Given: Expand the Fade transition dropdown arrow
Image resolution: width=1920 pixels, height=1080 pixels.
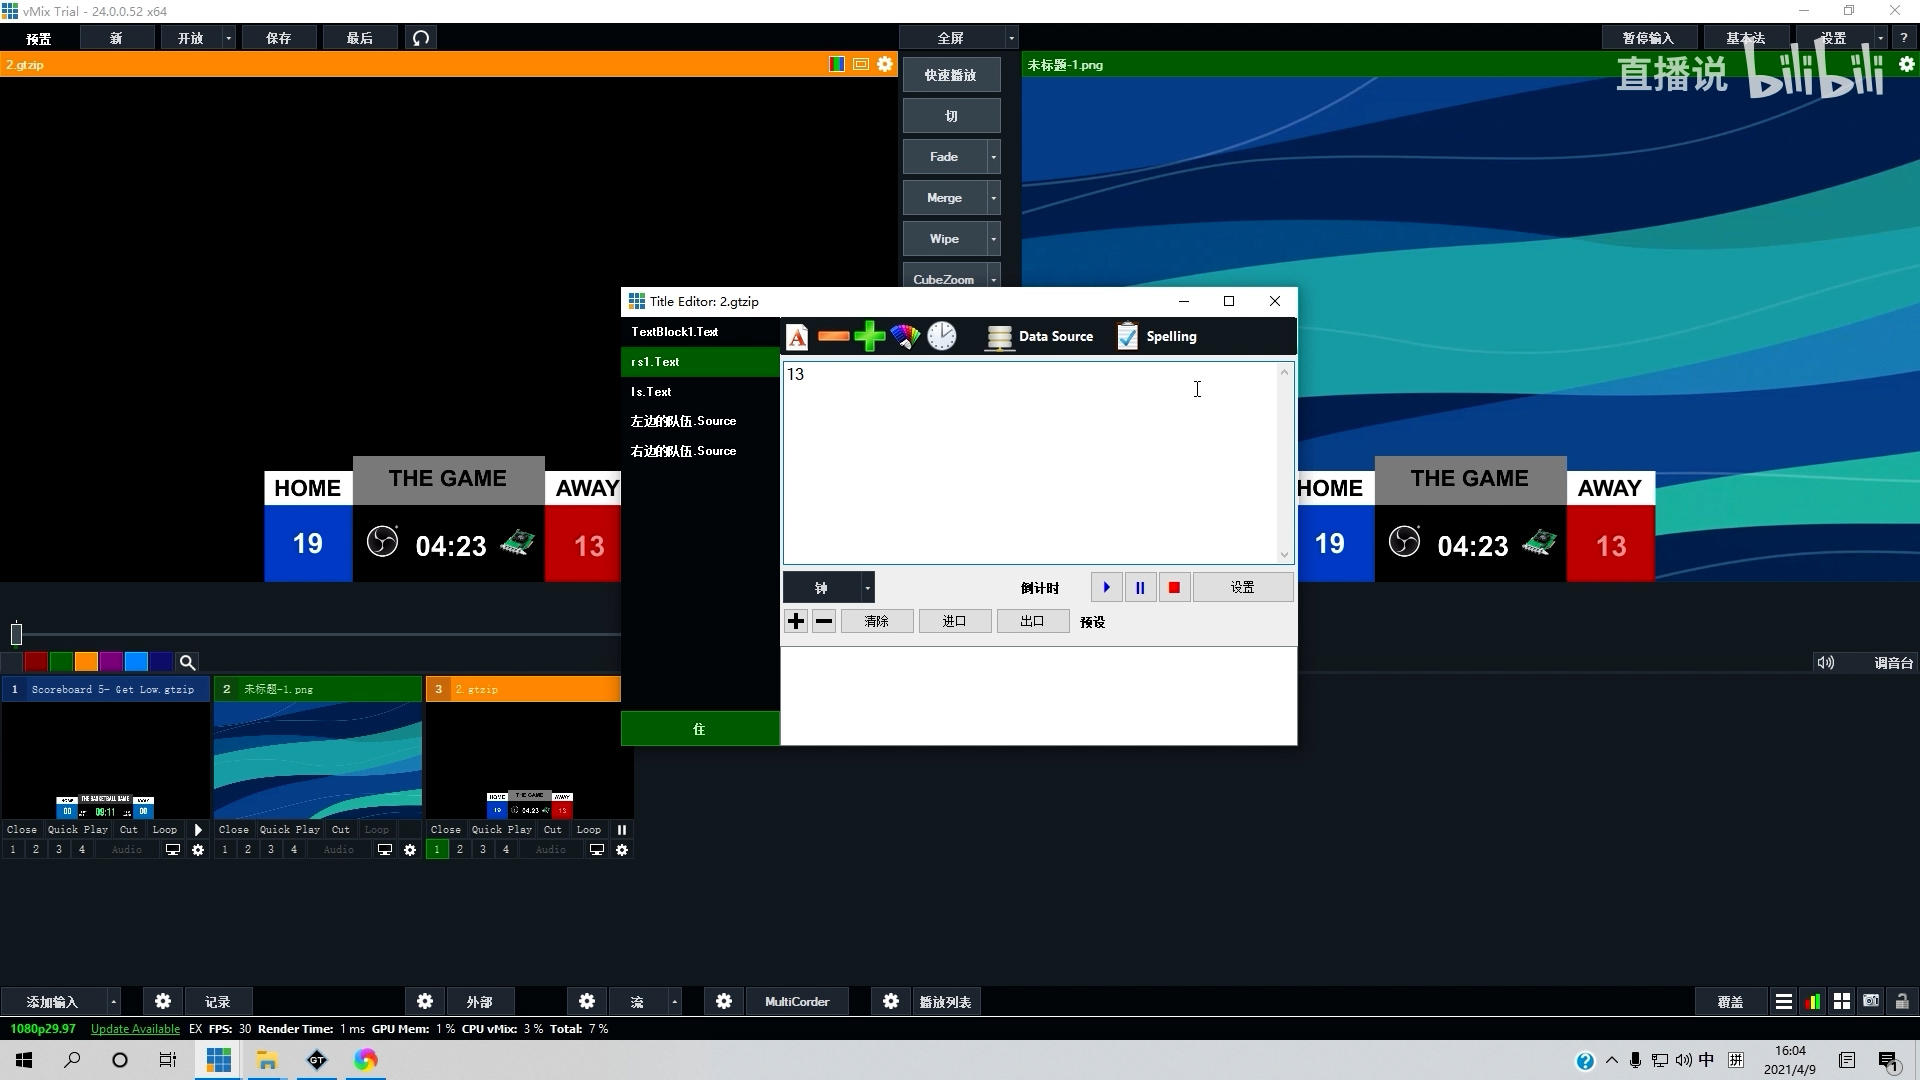Looking at the screenshot, I should coord(993,157).
